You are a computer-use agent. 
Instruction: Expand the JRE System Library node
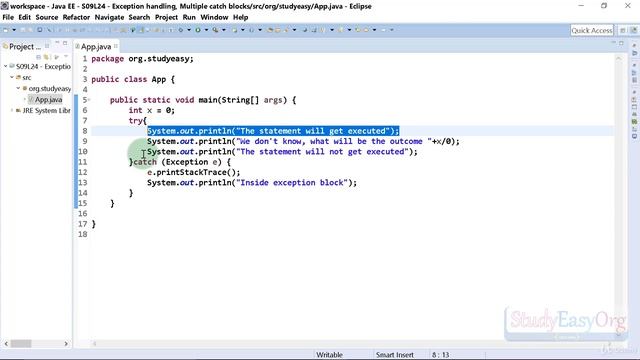[x=12, y=110]
